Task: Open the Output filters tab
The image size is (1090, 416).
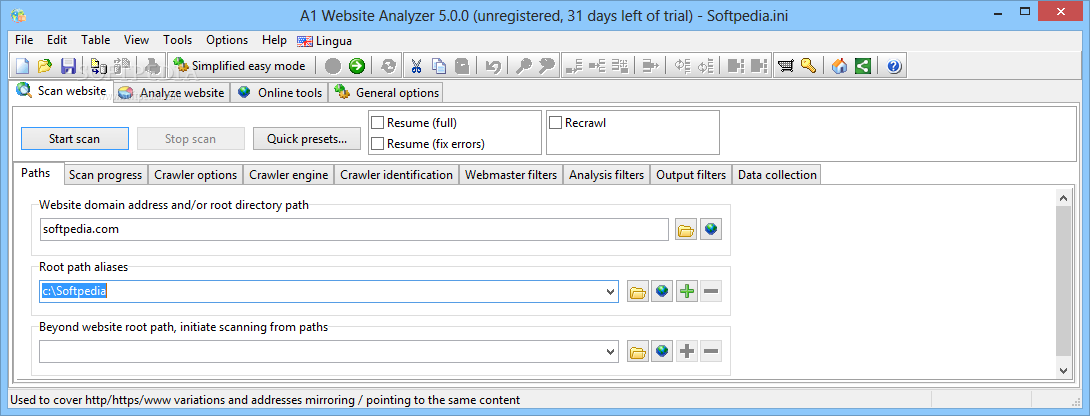Action: point(691,175)
